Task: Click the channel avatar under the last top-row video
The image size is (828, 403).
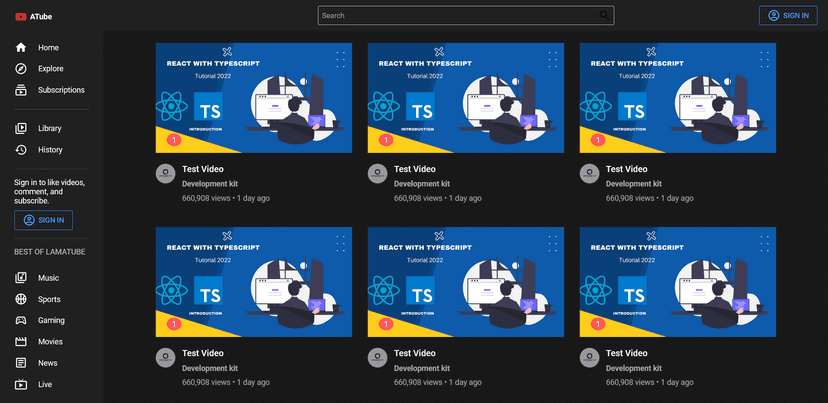Action: (x=589, y=173)
